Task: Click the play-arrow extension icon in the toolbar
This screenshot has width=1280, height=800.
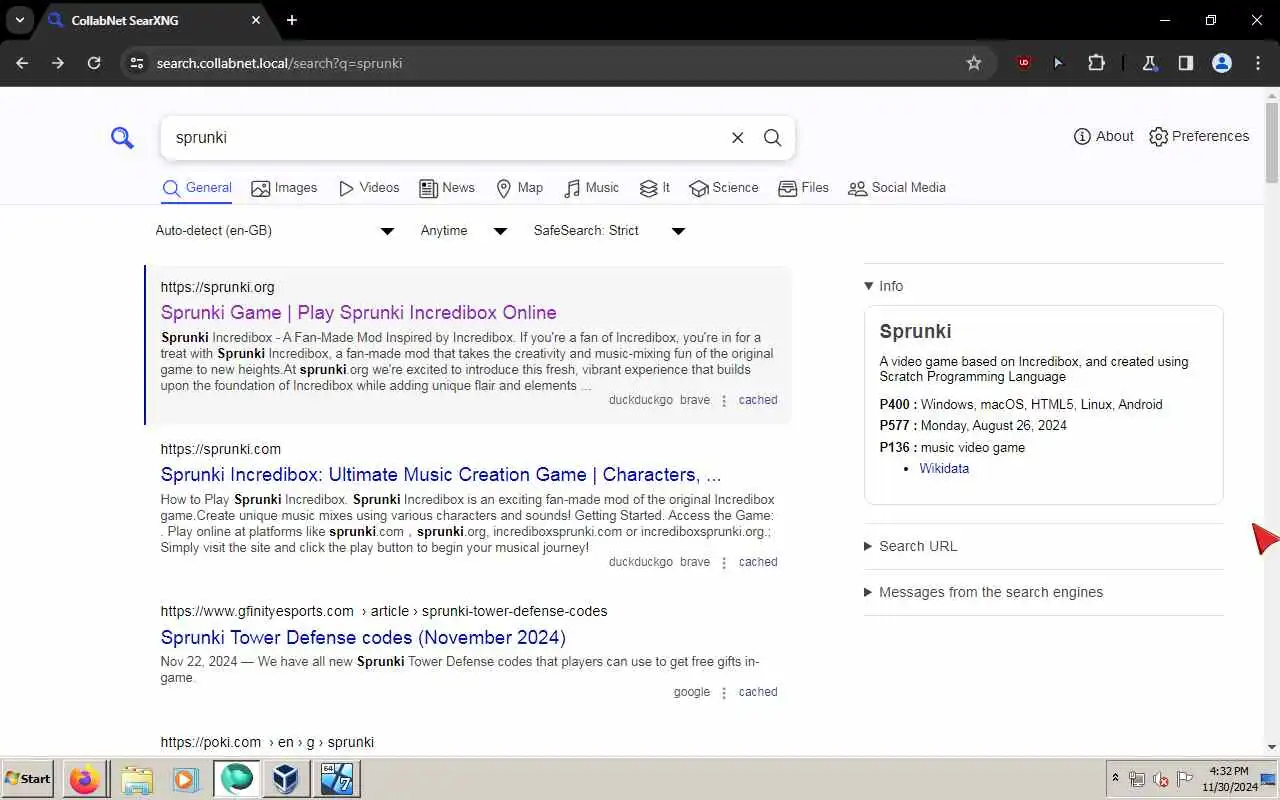Action: pos(1058,63)
